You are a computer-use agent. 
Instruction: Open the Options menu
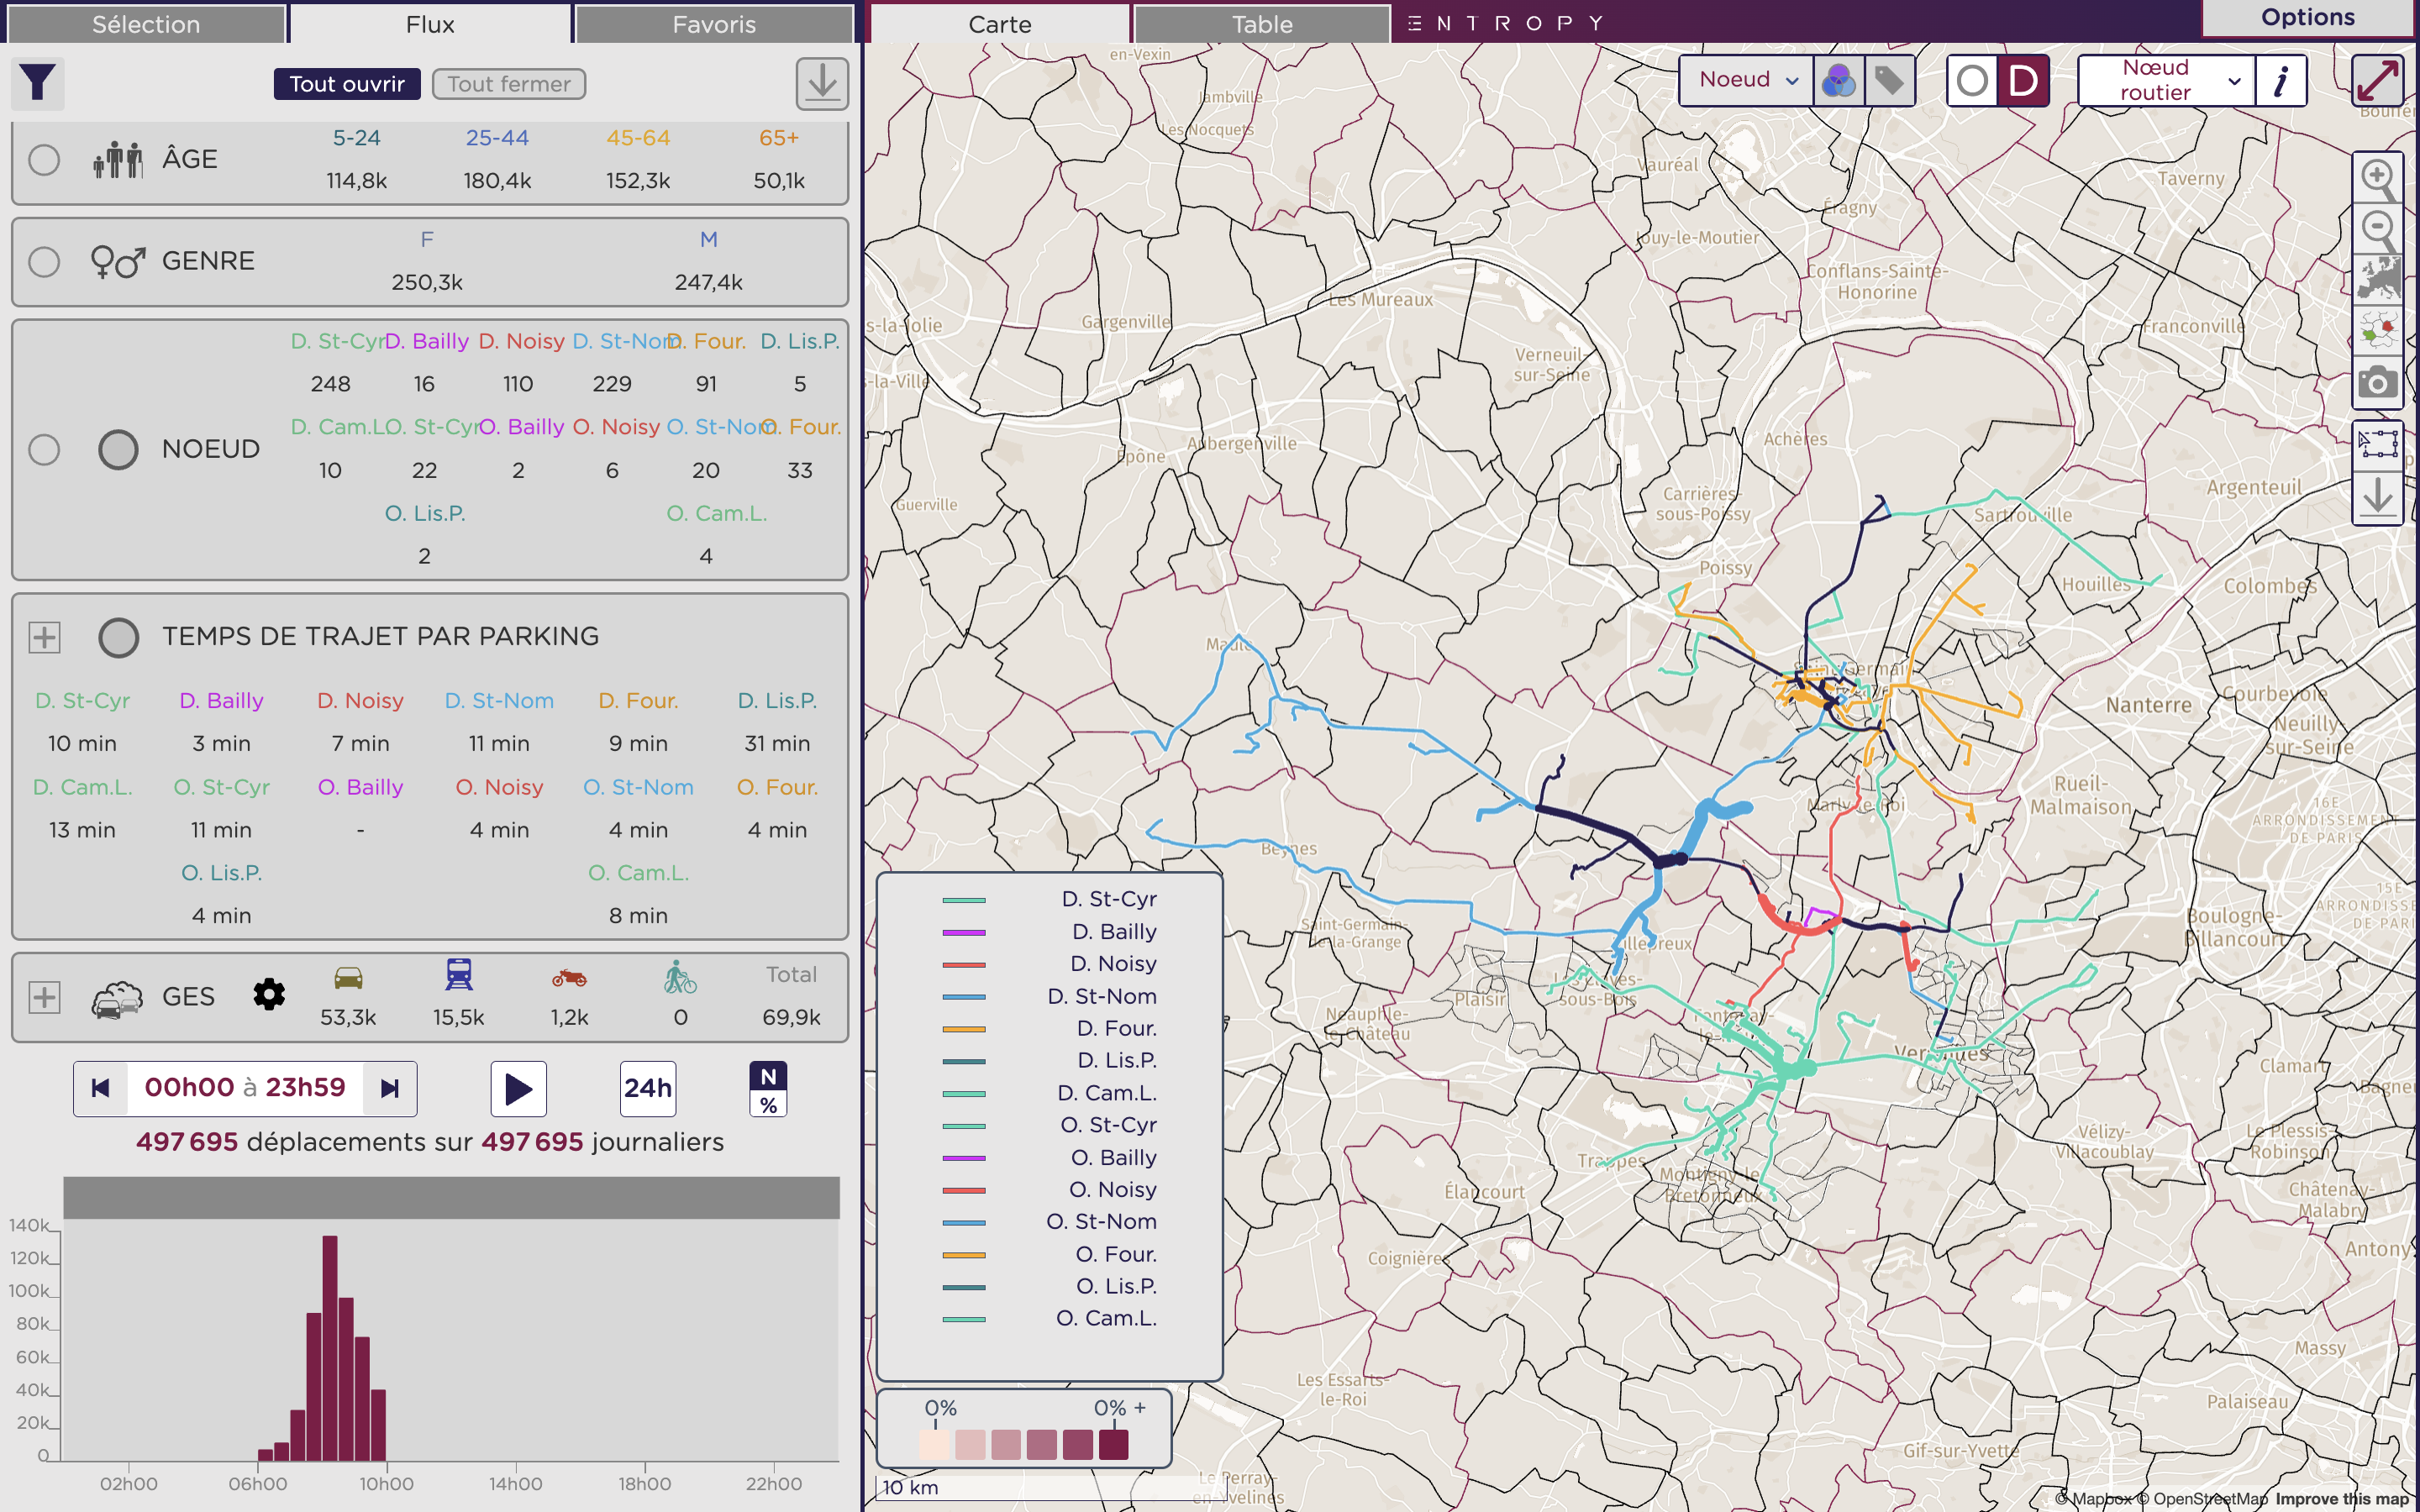coord(2308,18)
